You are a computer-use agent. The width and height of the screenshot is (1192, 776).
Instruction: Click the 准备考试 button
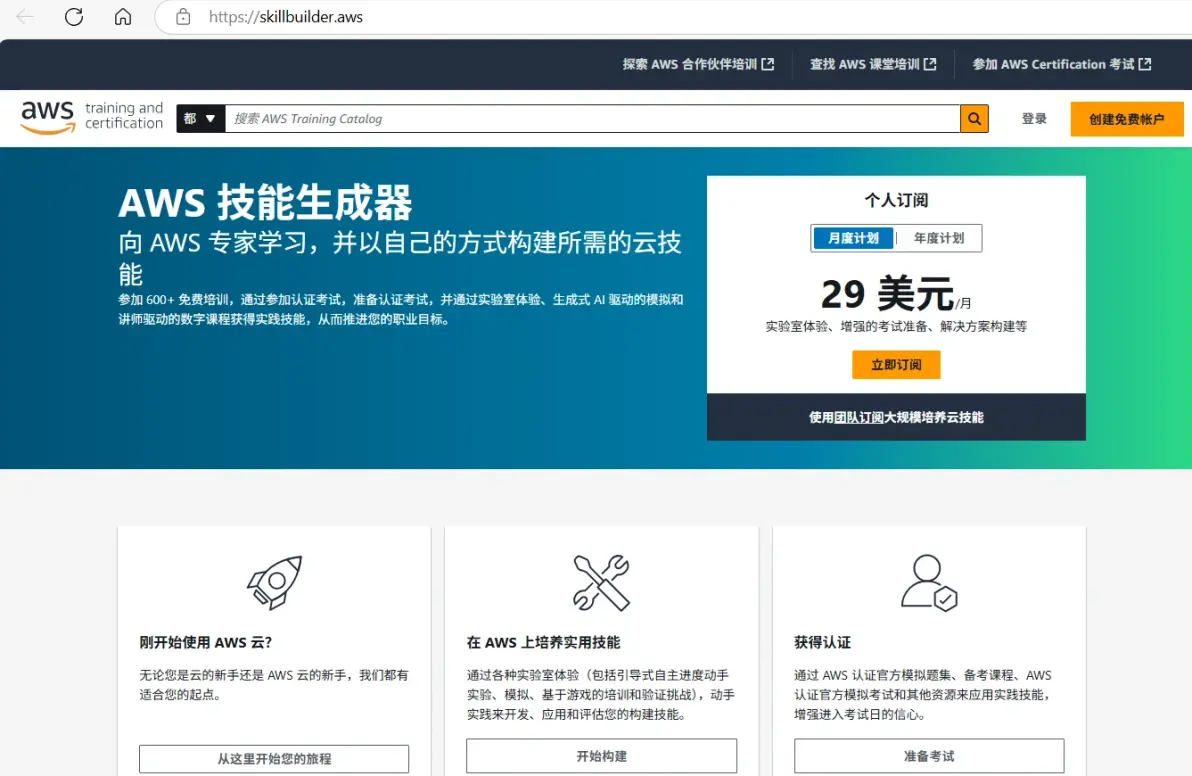coord(929,756)
